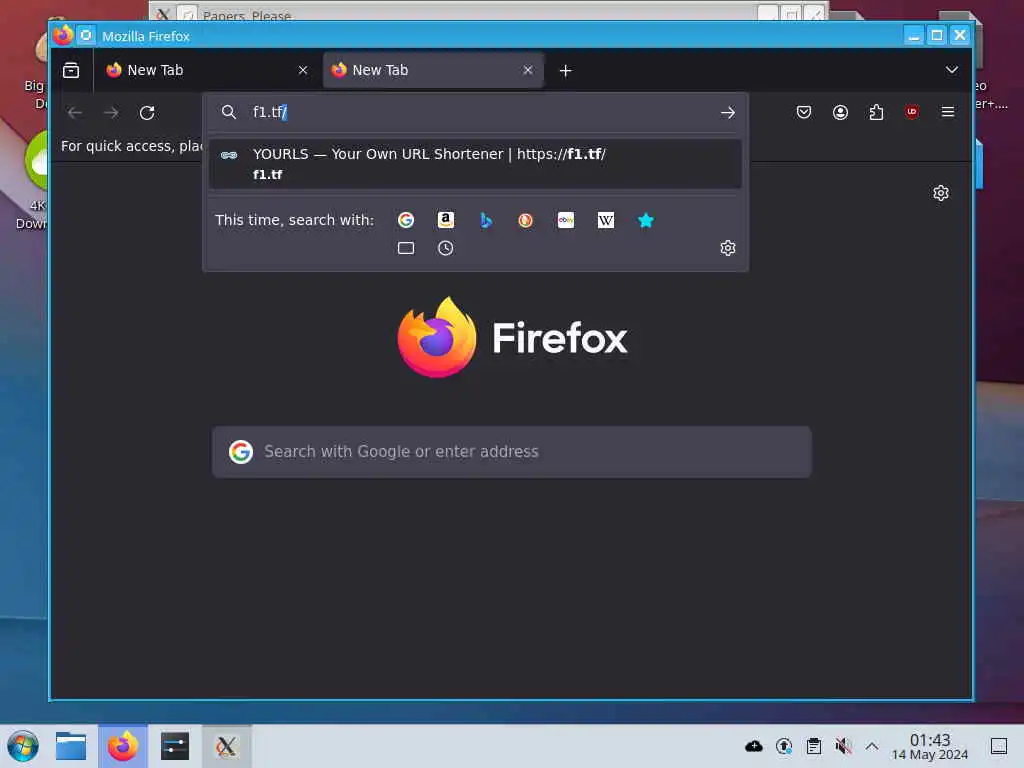Personalize new tab gear icon

coord(940,193)
